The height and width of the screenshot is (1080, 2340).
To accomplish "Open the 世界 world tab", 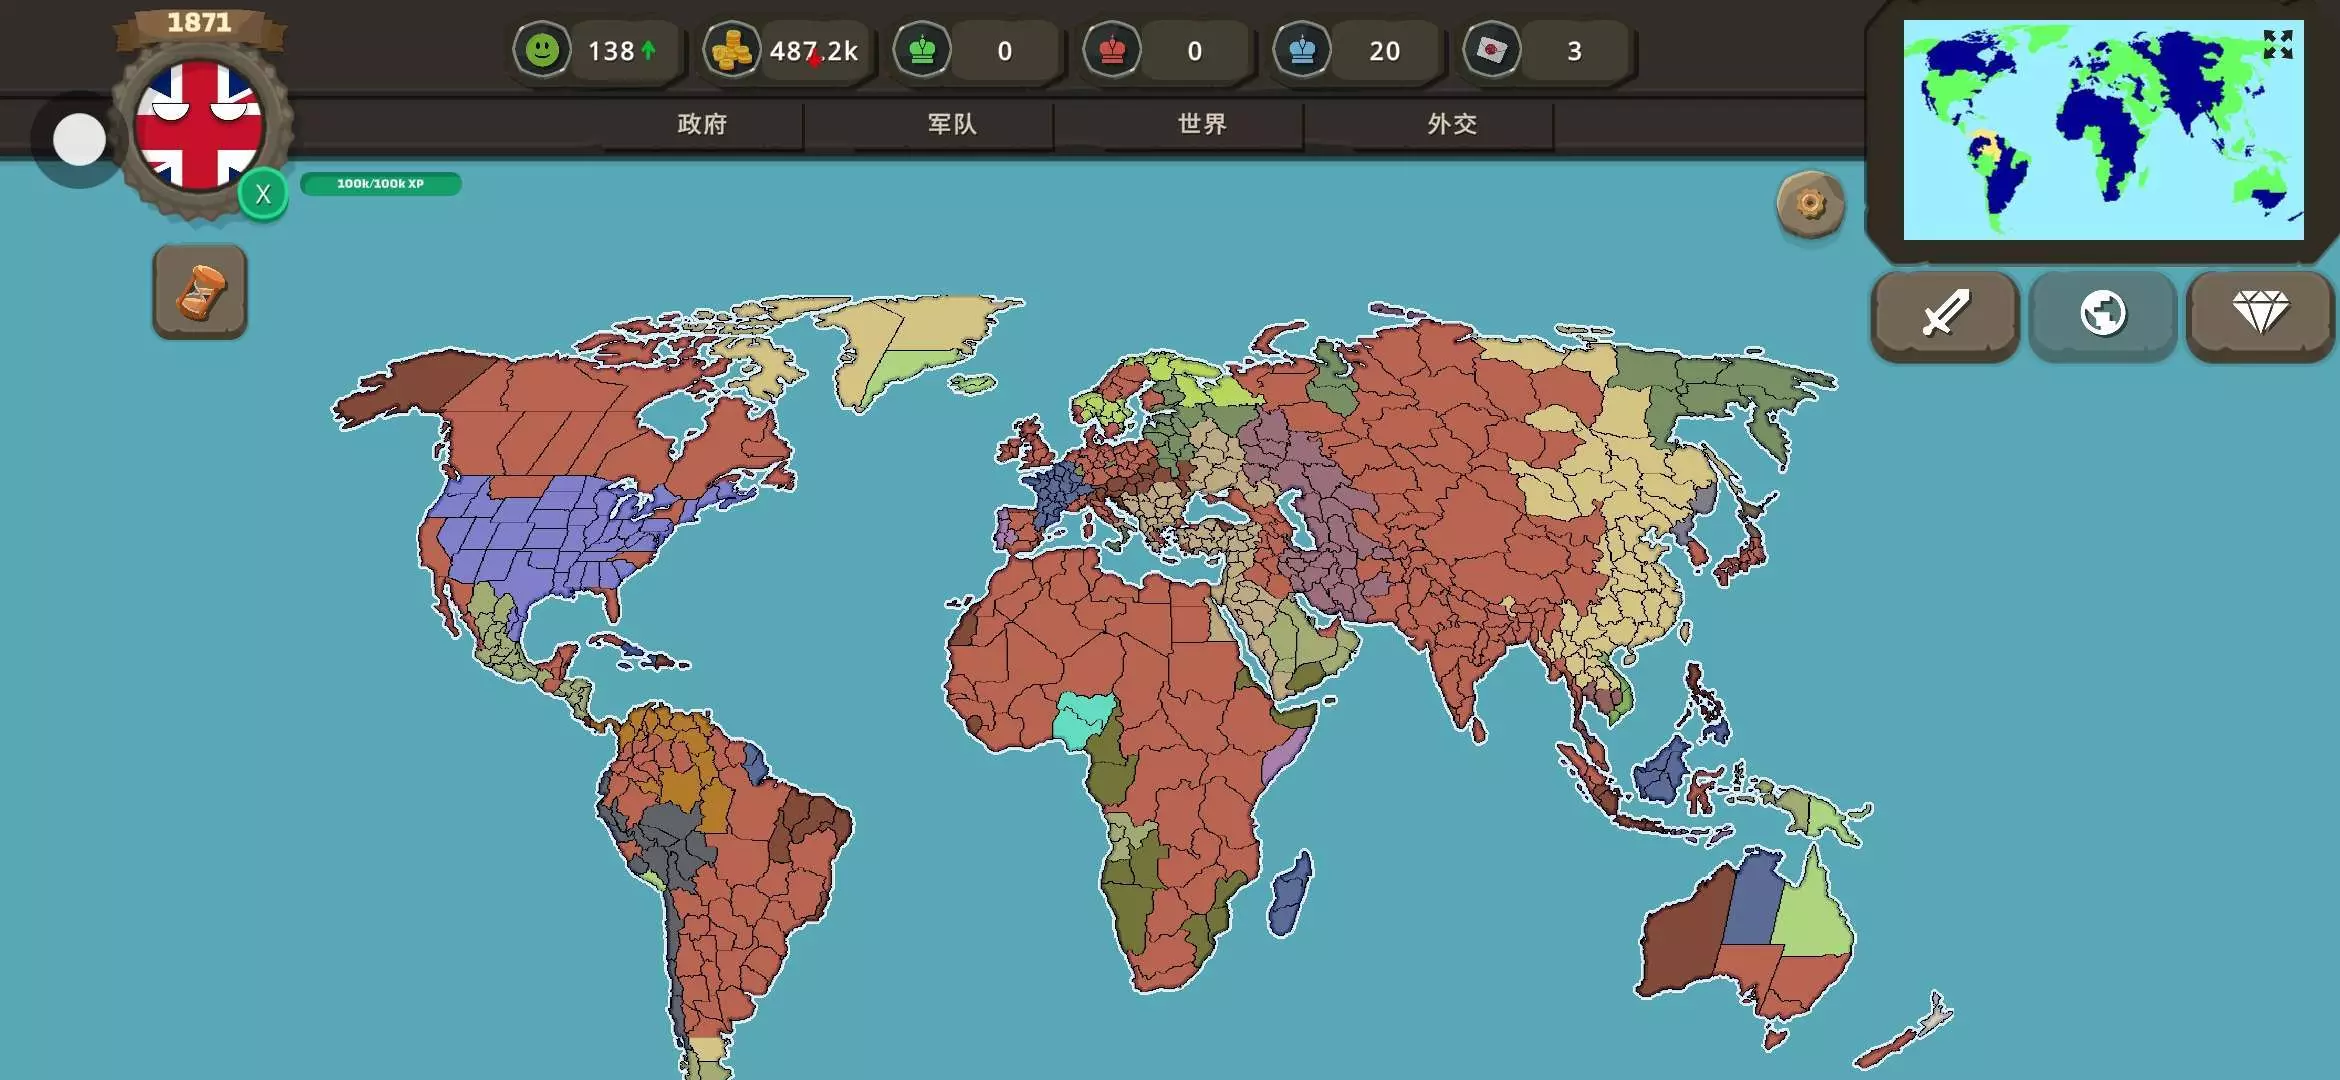I will [1202, 124].
